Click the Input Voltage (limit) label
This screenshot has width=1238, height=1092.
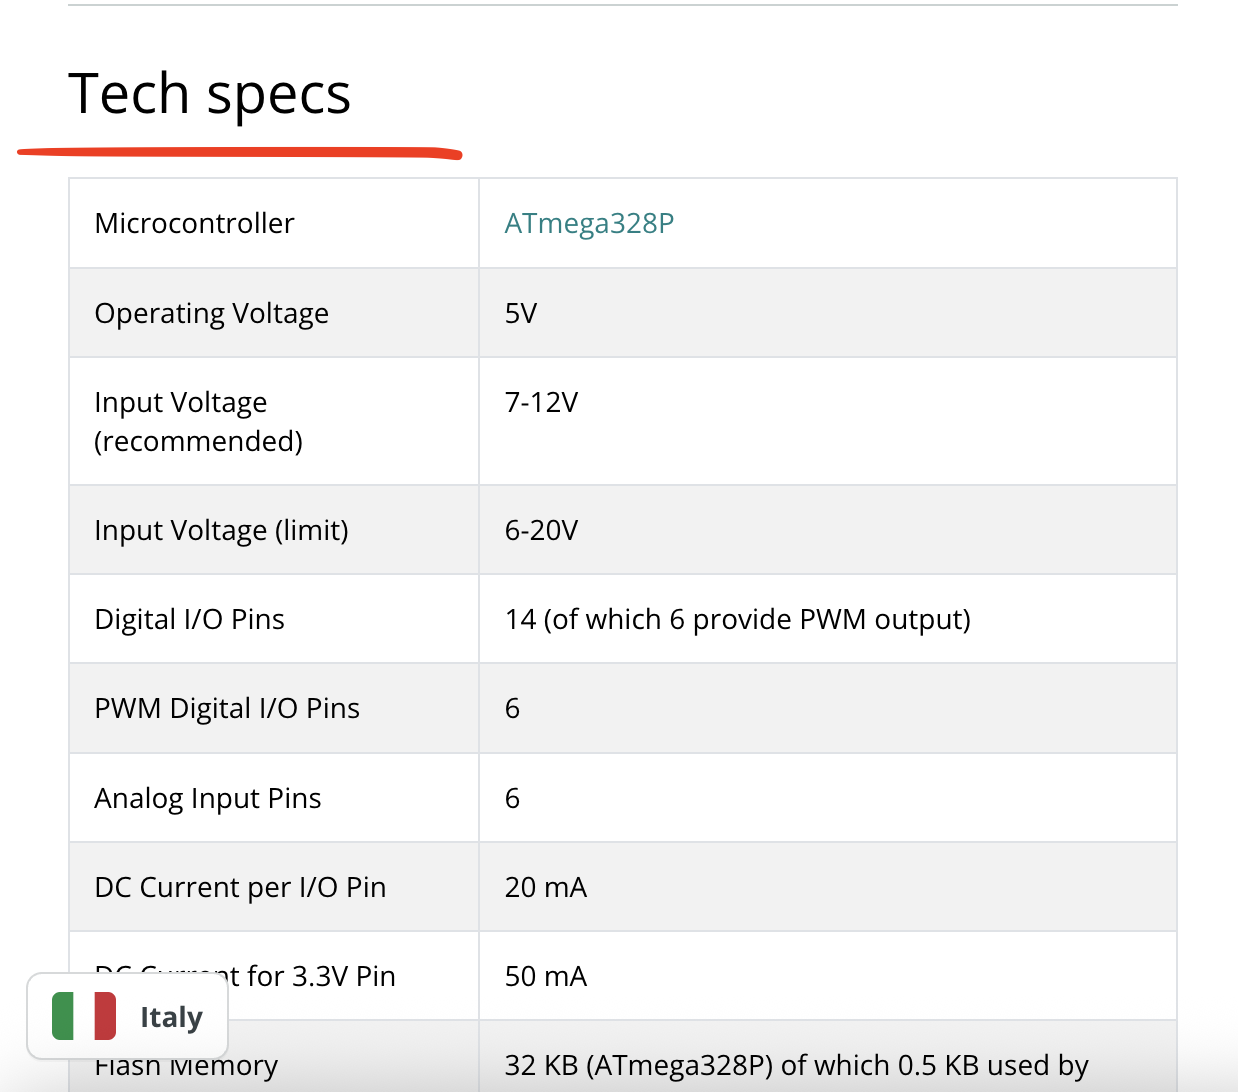221,530
